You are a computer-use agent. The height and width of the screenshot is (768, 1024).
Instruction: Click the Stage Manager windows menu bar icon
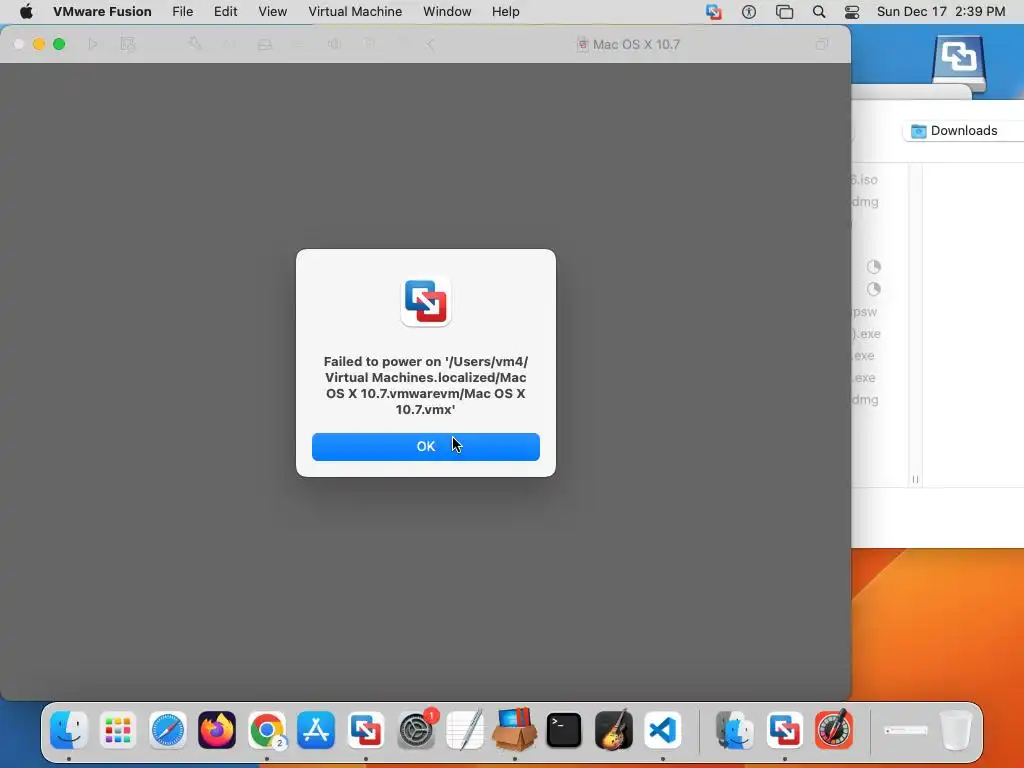(x=784, y=12)
